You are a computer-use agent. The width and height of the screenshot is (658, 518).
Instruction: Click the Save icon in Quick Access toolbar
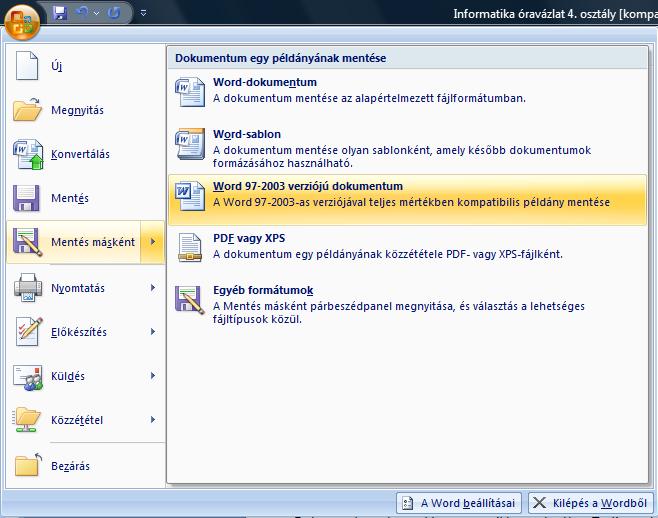(x=60, y=13)
